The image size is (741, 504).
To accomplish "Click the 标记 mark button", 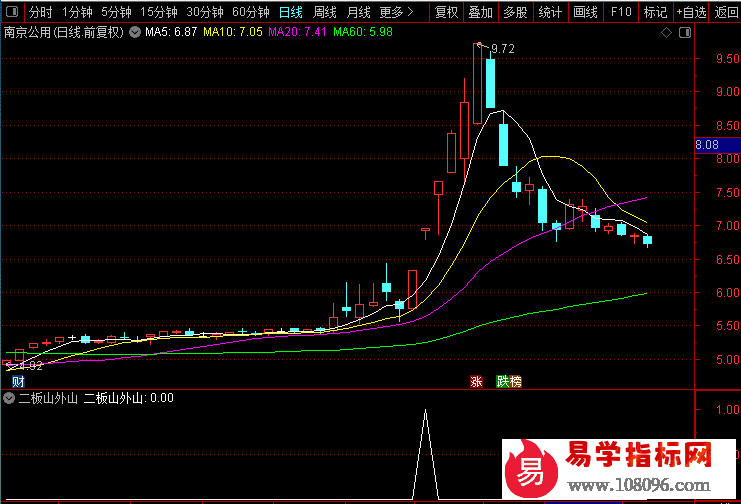I will [655, 12].
